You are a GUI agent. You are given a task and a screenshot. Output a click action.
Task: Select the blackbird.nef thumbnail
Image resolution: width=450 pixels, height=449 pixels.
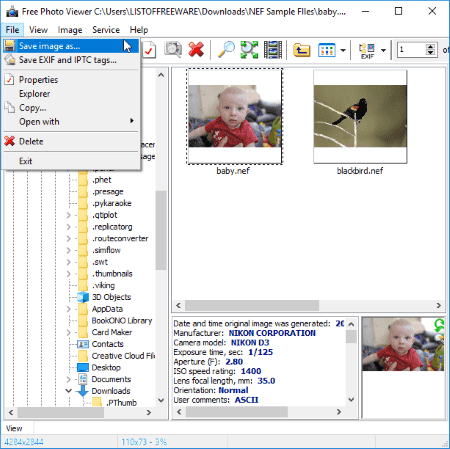360,116
